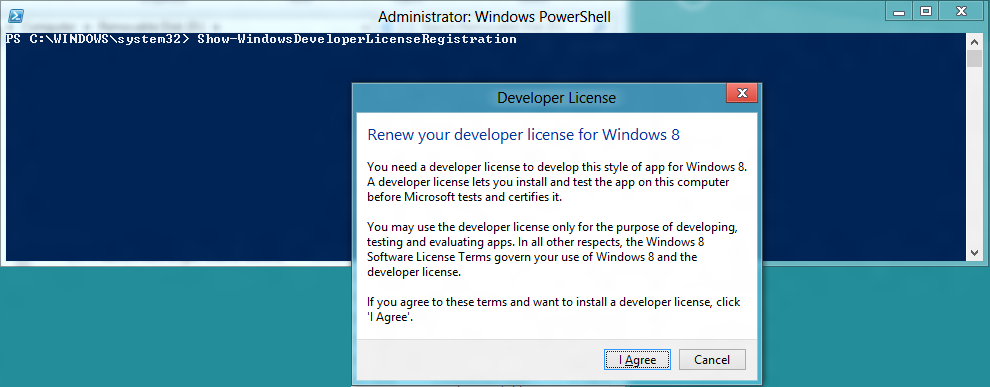Click the I Agree button
990x387 pixels.
637,360
